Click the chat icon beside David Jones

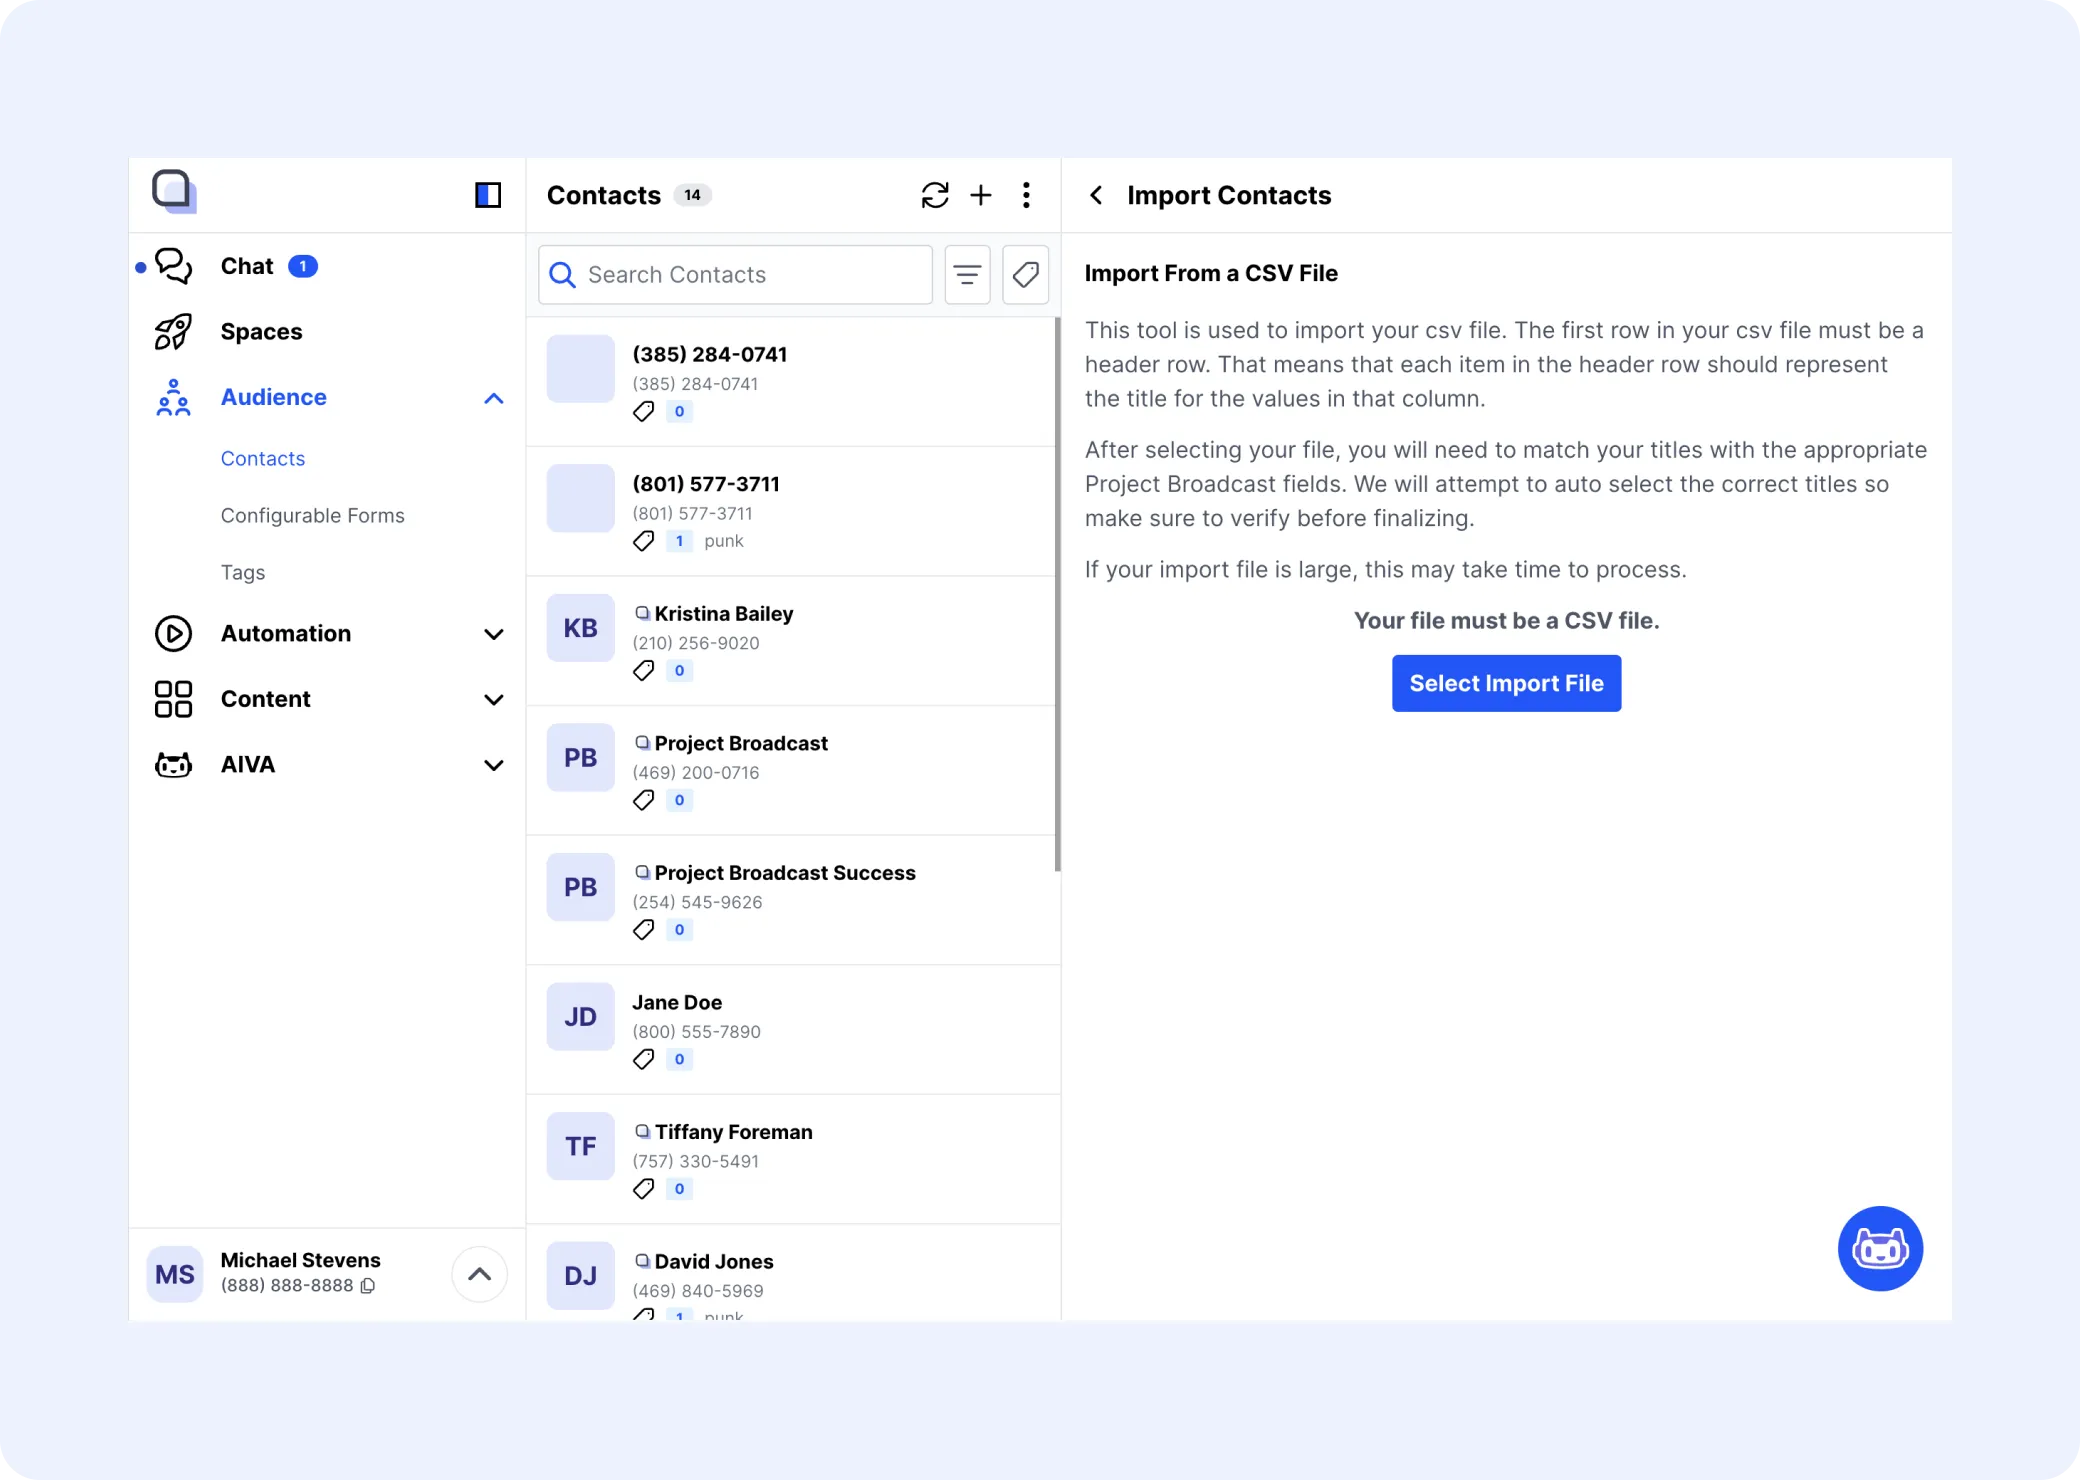(642, 1261)
